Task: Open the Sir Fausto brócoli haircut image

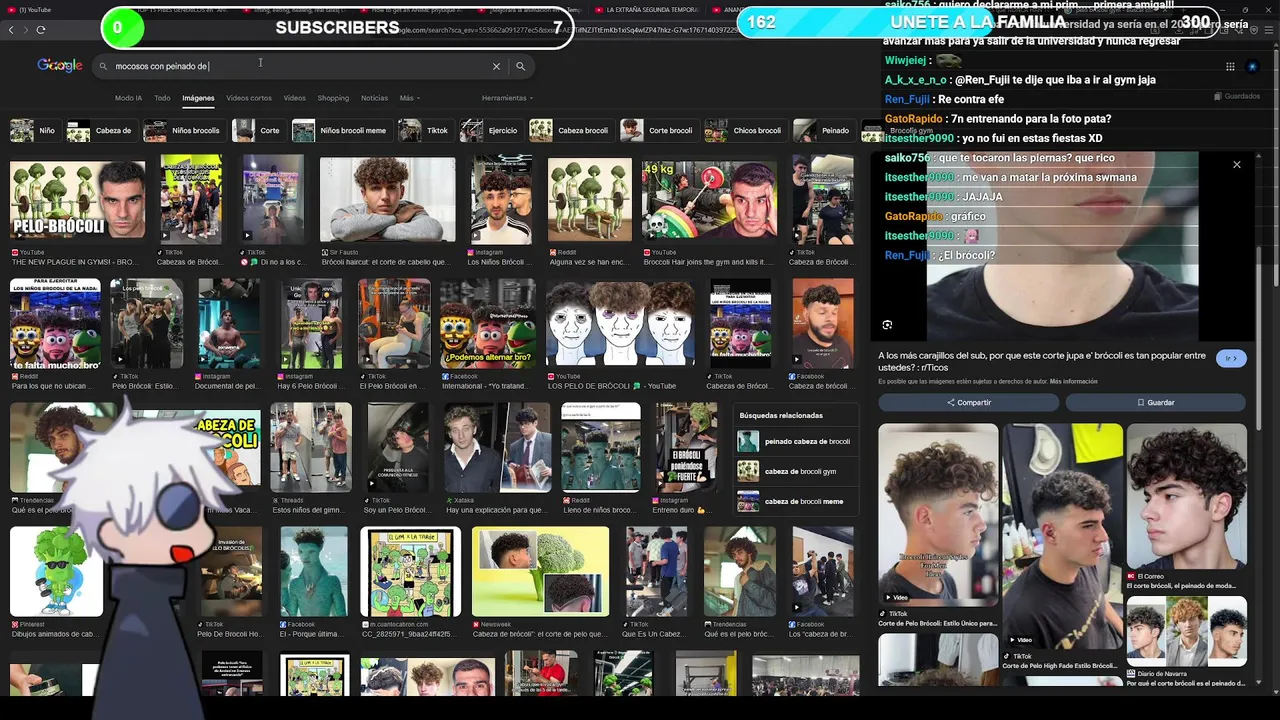Action: click(387, 199)
